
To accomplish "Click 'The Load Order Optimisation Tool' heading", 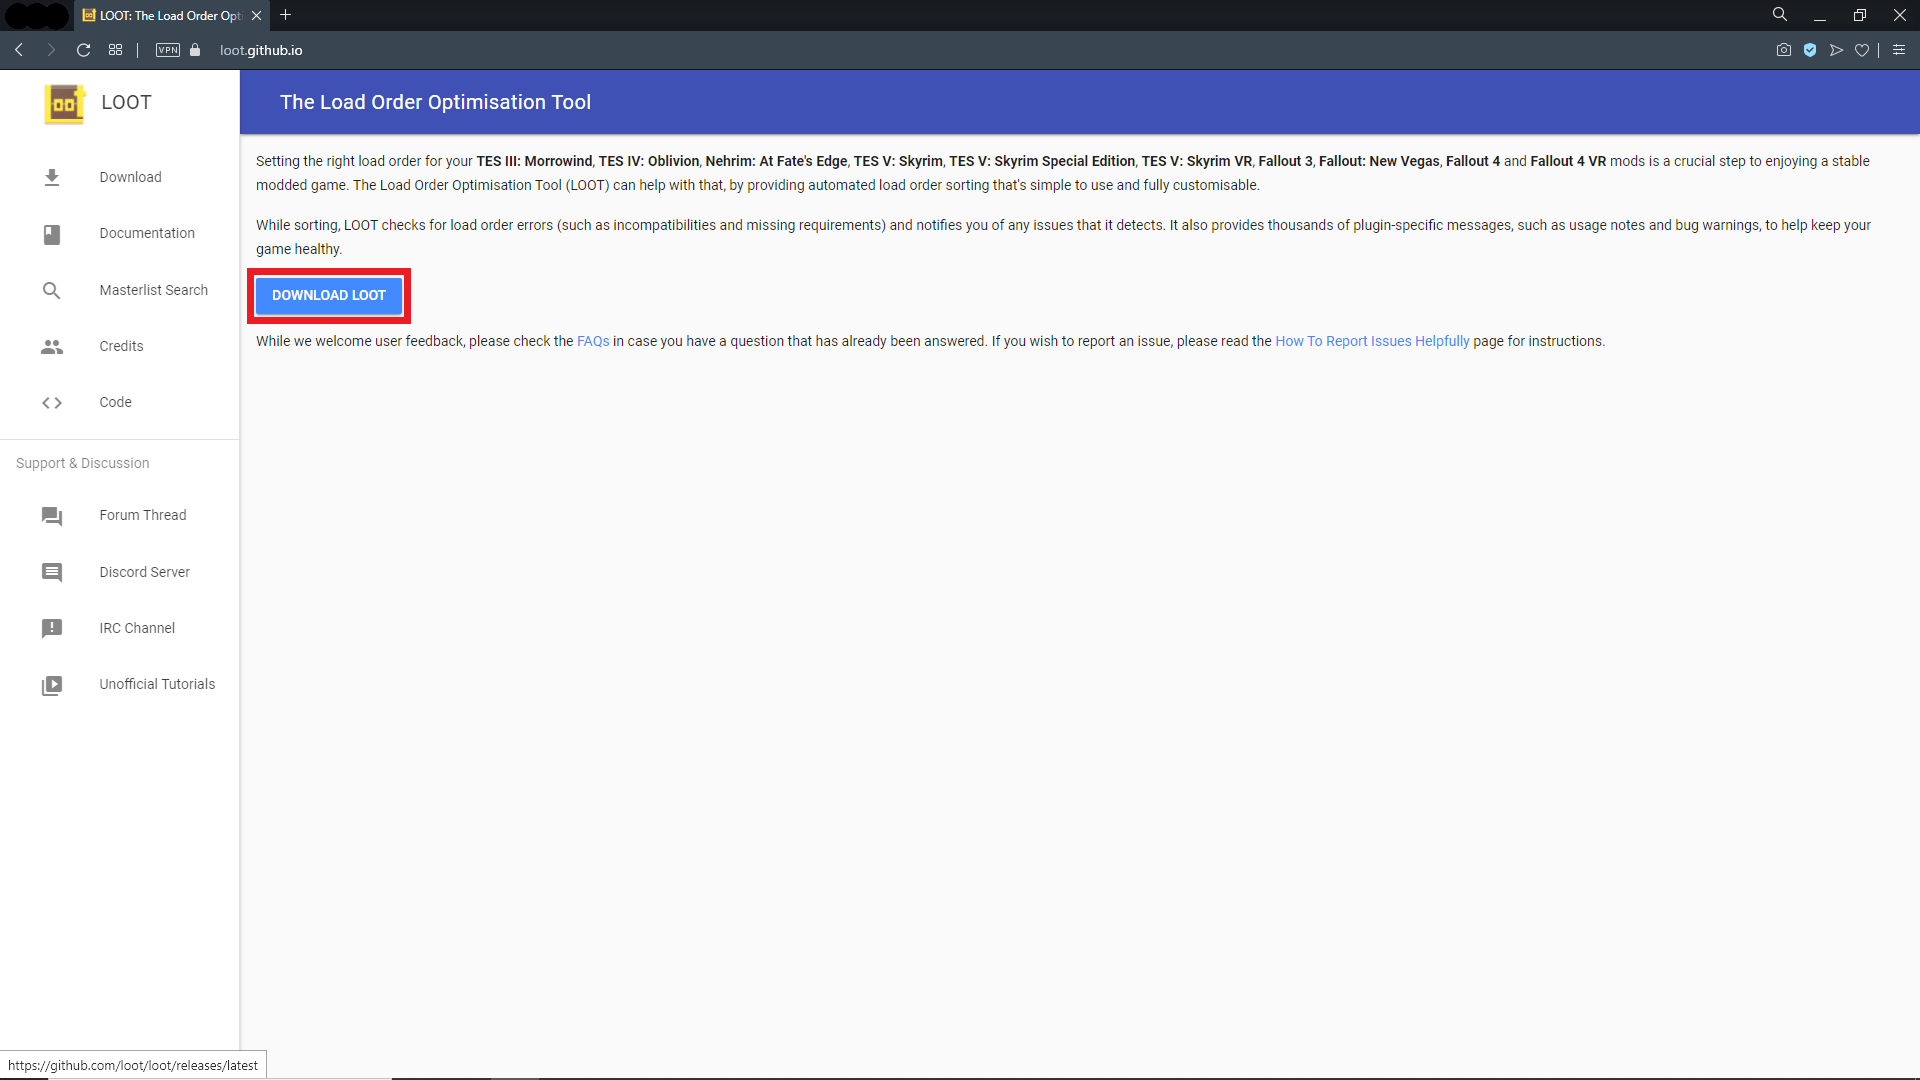I will 435,102.
